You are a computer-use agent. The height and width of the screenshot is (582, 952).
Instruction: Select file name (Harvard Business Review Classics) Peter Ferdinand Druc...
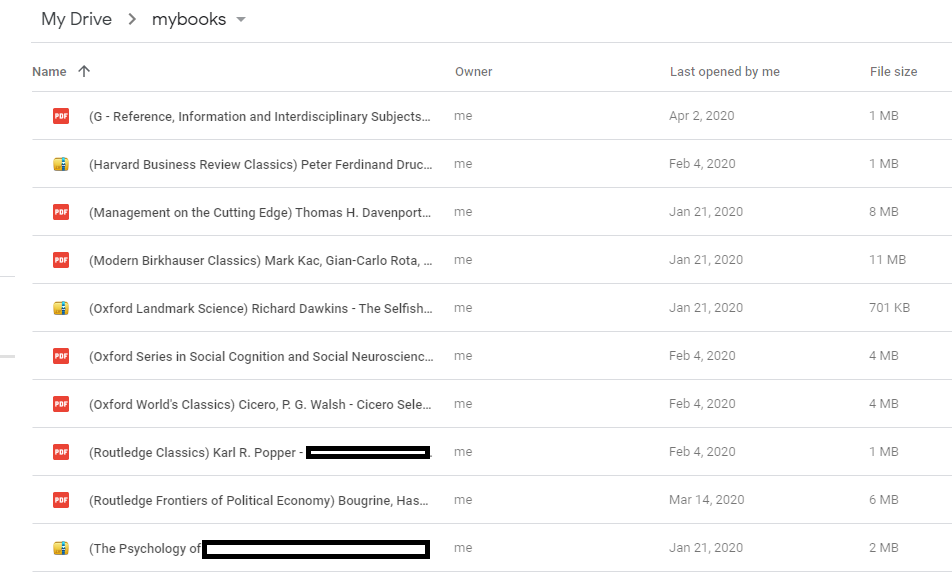(x=260, y=164)
